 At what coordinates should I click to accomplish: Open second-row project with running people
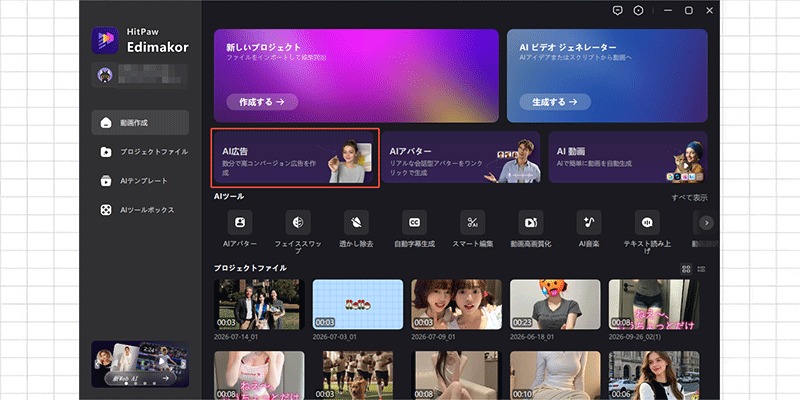[358, 375]
